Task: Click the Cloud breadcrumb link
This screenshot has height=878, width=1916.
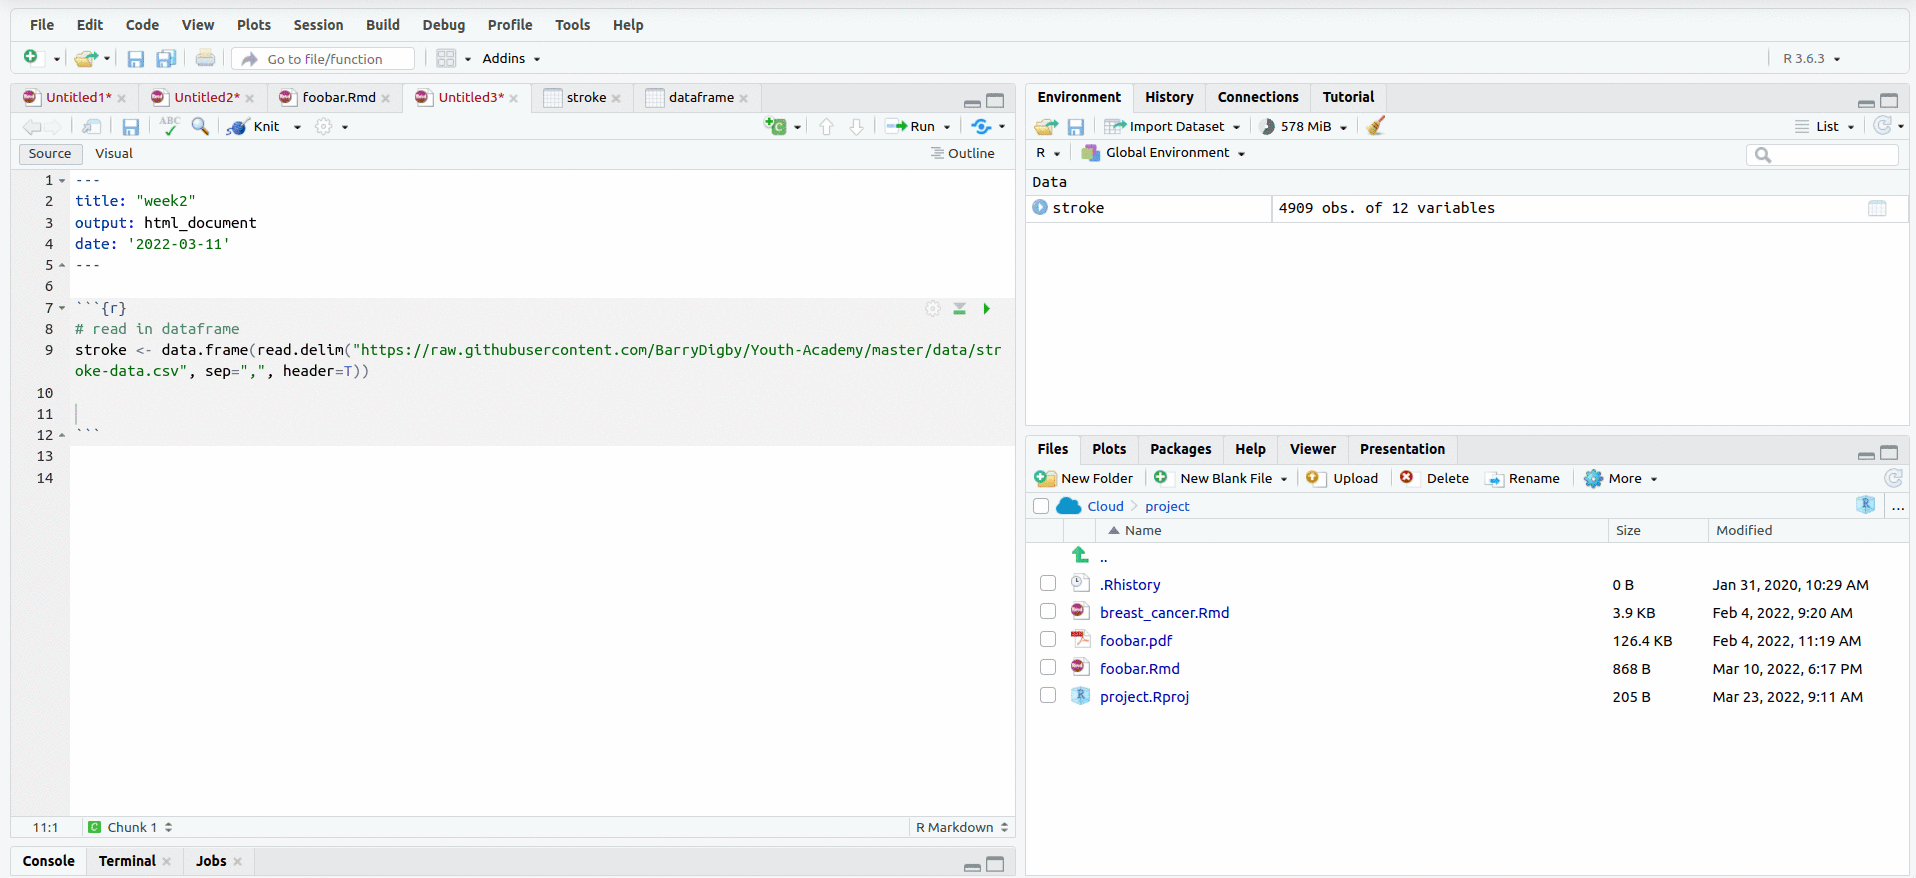Action: 1105,506
